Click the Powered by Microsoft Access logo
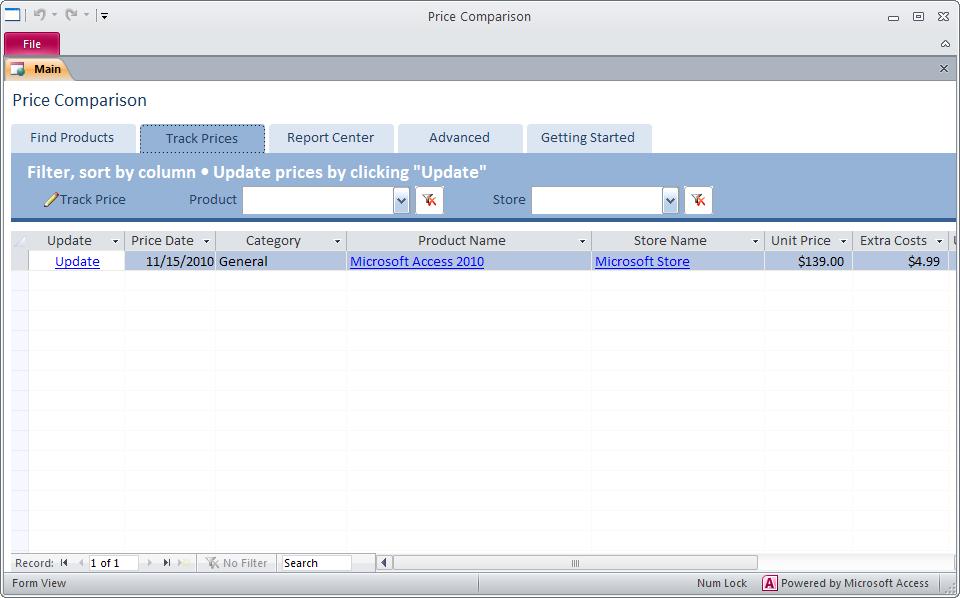Screen dimensions: 960x598 [769, 583]
